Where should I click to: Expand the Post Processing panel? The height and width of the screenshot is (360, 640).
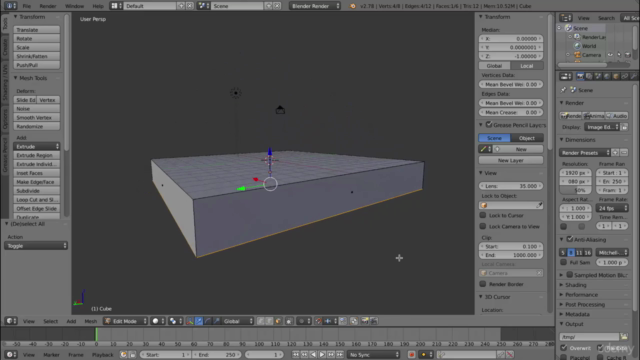pyautogui.click(x=585, y=304)
